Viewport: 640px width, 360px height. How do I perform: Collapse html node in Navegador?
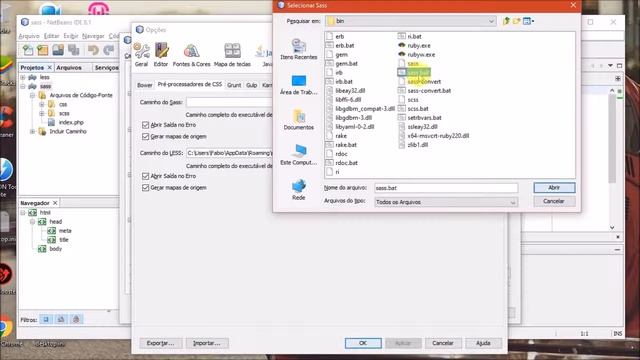(x=23, y=212)
